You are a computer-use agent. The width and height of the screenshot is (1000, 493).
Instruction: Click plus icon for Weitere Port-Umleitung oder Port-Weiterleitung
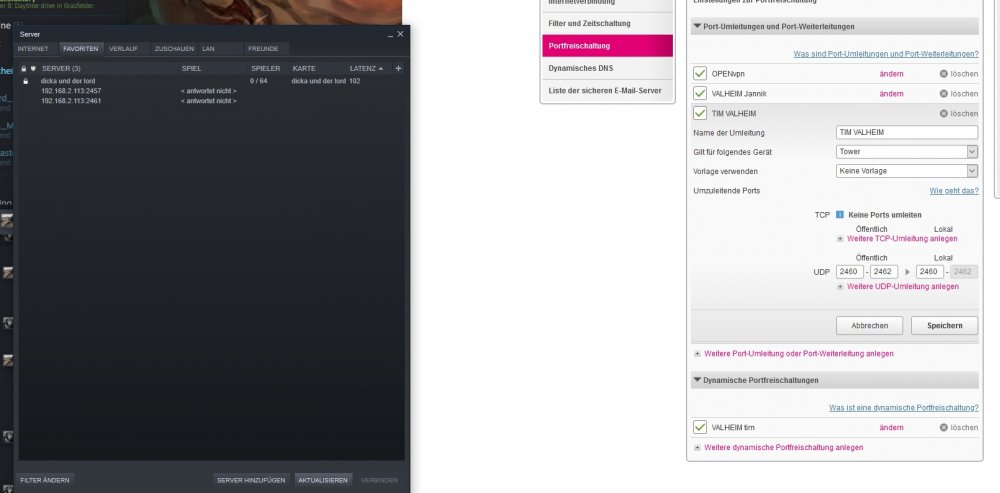698,354
